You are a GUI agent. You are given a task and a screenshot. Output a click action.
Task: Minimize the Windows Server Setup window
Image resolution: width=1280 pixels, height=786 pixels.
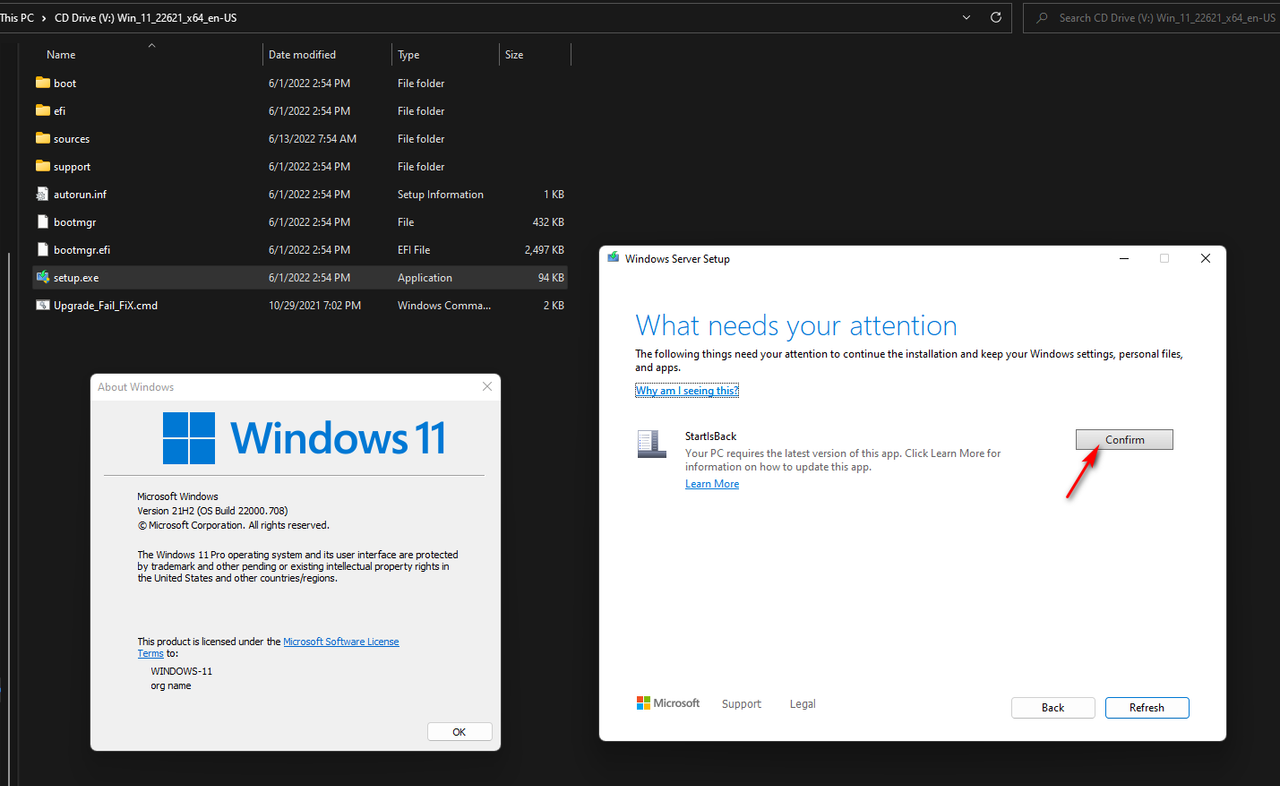point(1126,258)
